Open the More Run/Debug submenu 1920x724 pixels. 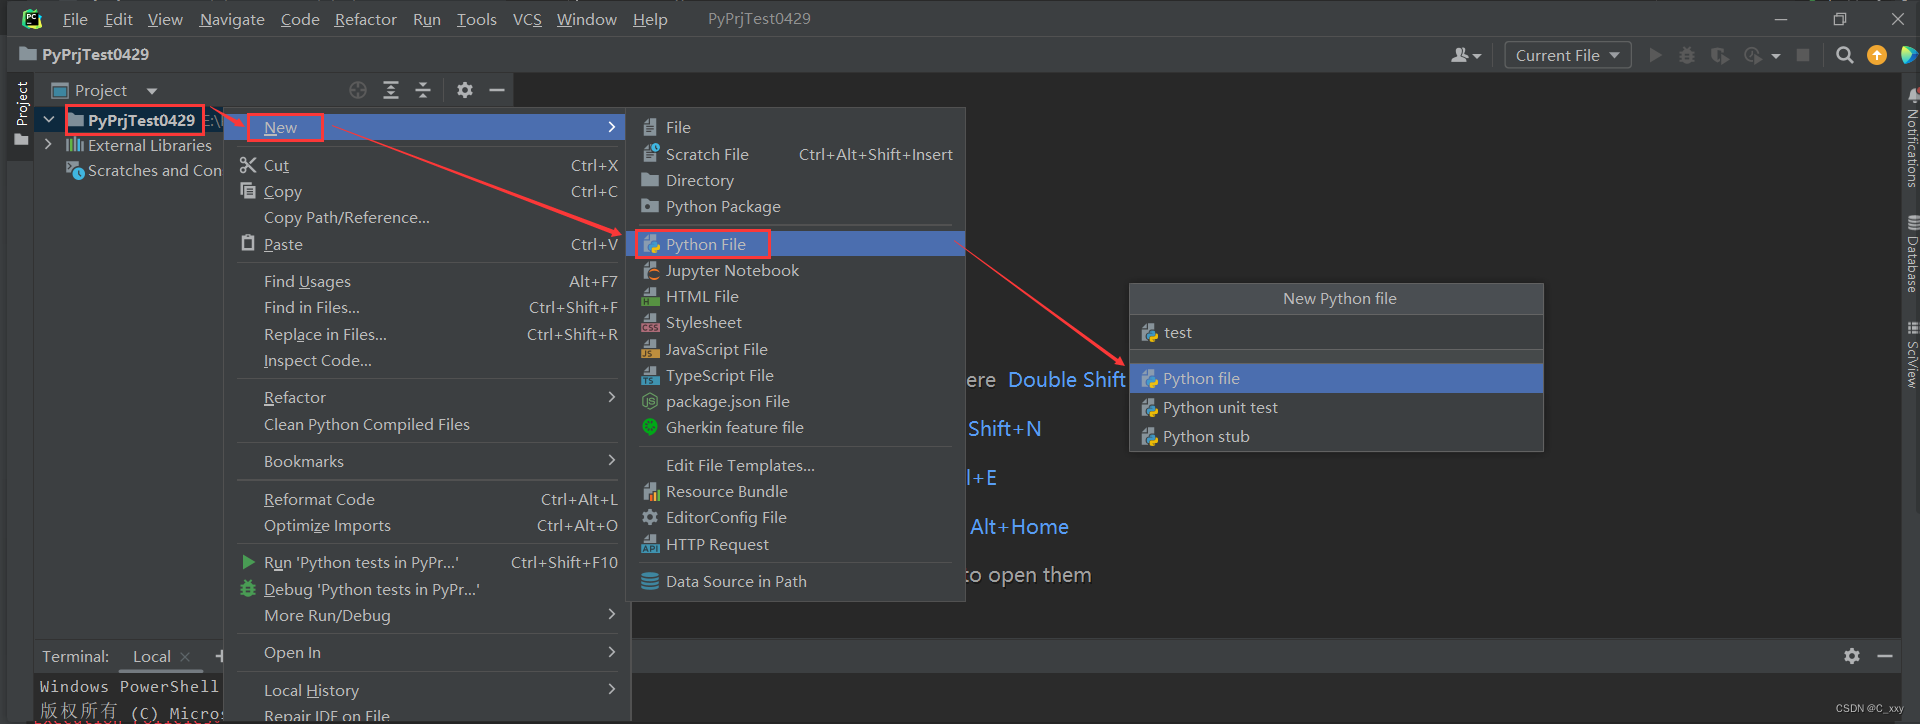tap(430, 616)
